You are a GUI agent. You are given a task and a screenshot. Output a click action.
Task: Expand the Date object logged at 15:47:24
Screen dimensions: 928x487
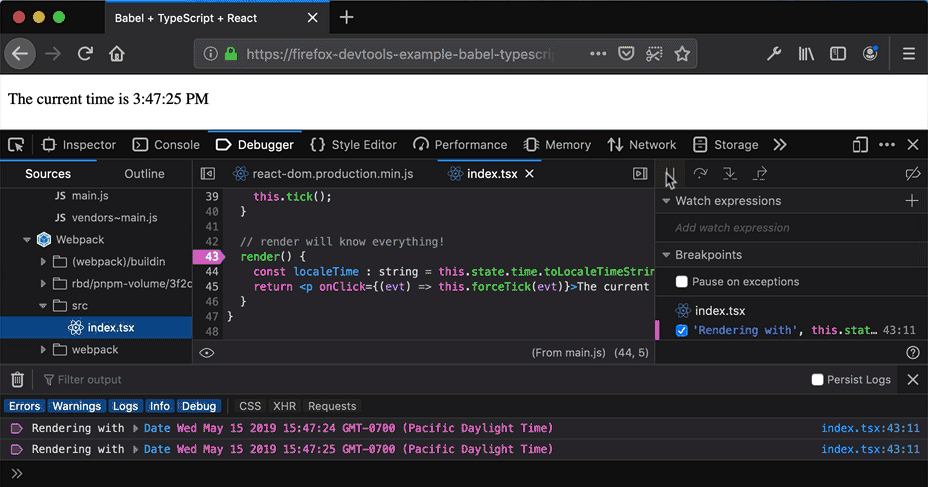click(136, 428)
